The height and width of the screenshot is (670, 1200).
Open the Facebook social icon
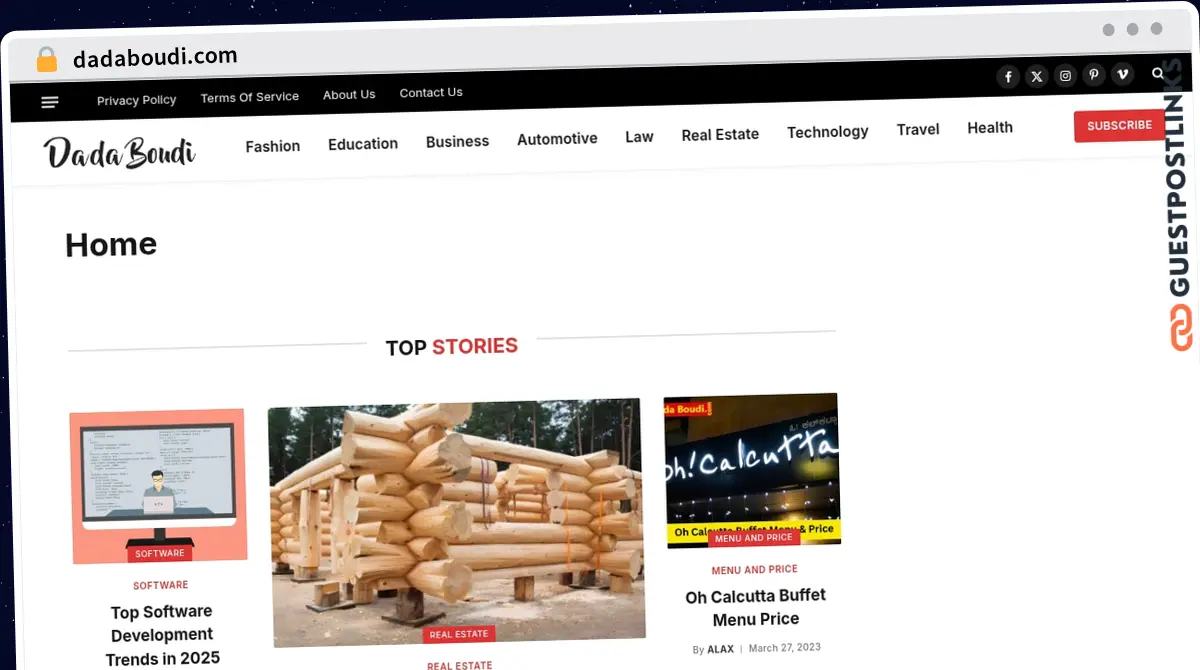(1008, 77)
